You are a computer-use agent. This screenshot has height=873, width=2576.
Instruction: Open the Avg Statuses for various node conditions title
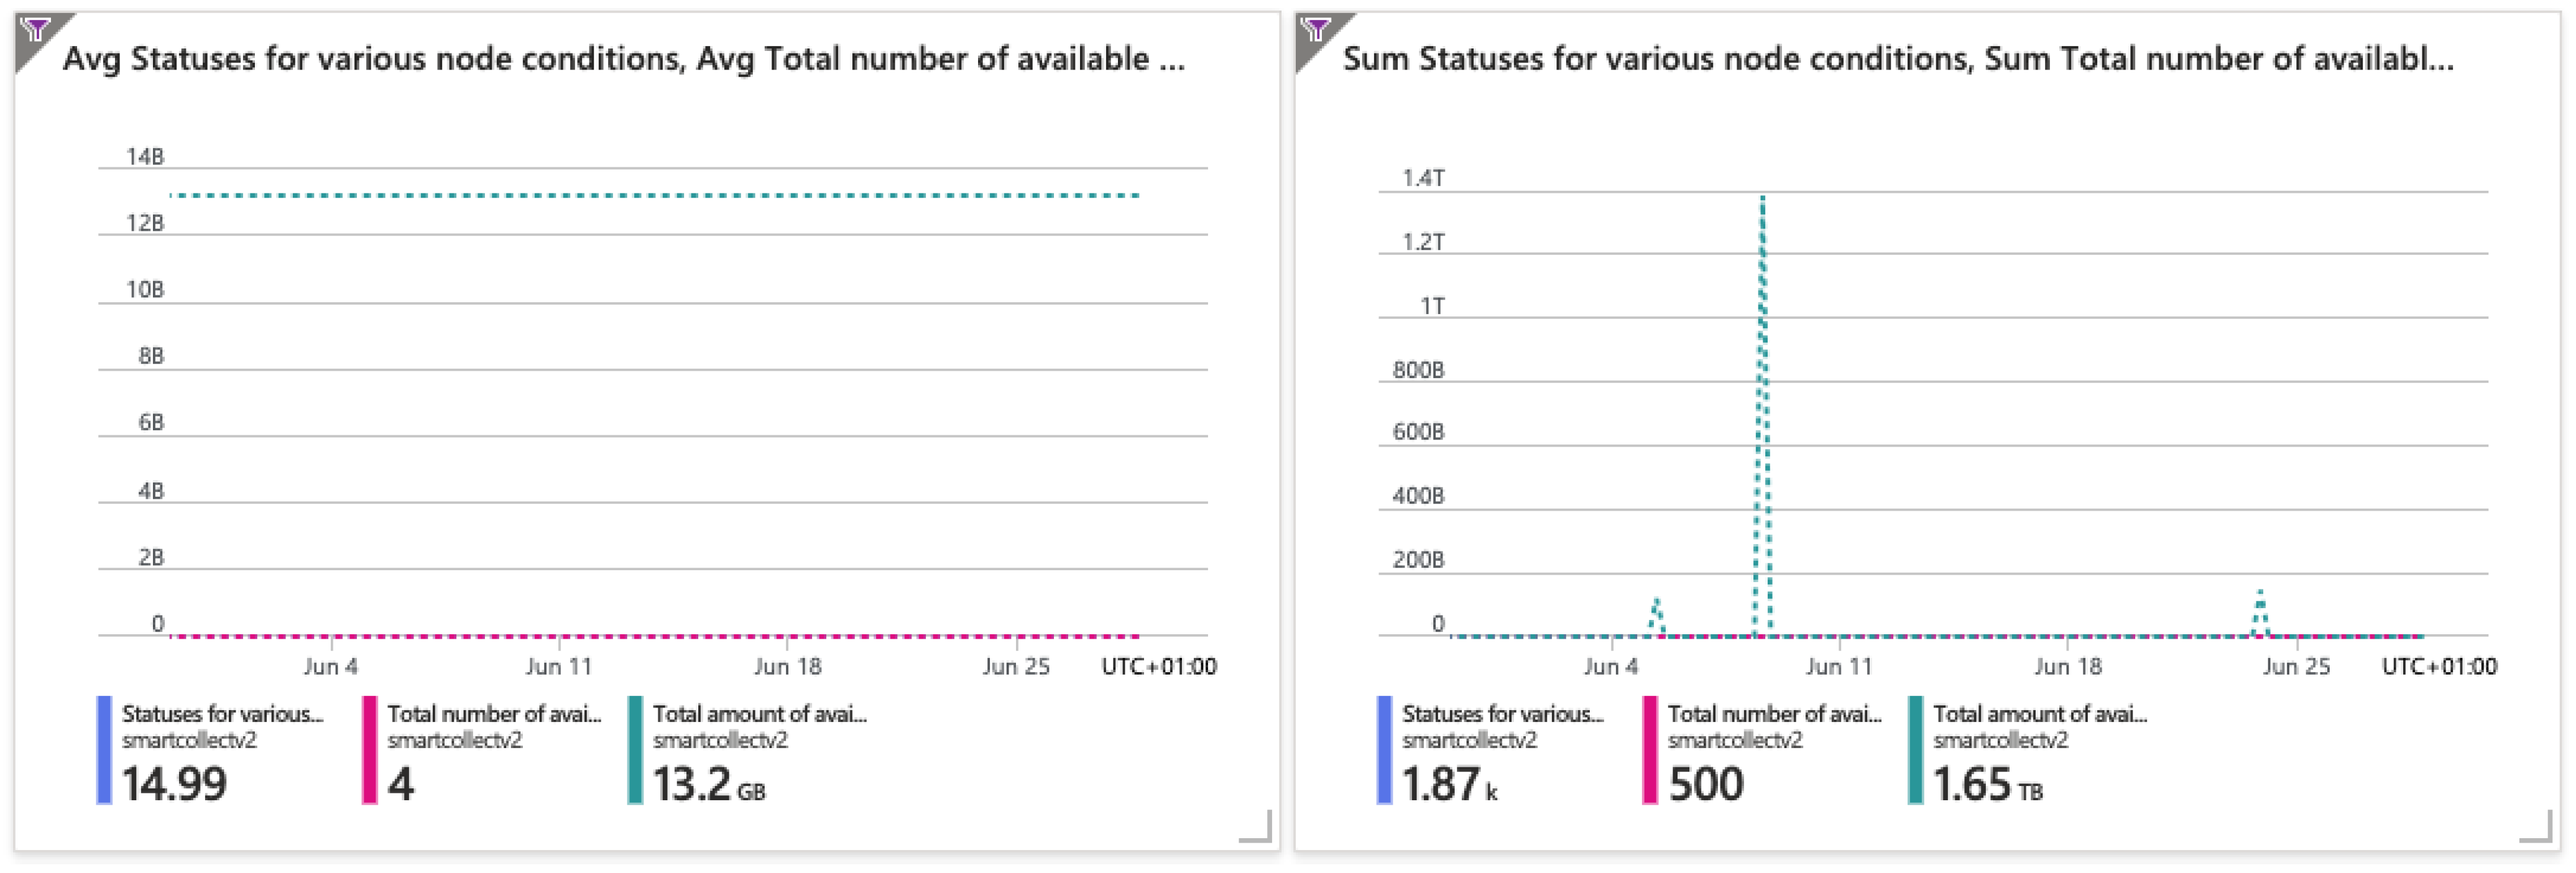(x=623, y=59)
